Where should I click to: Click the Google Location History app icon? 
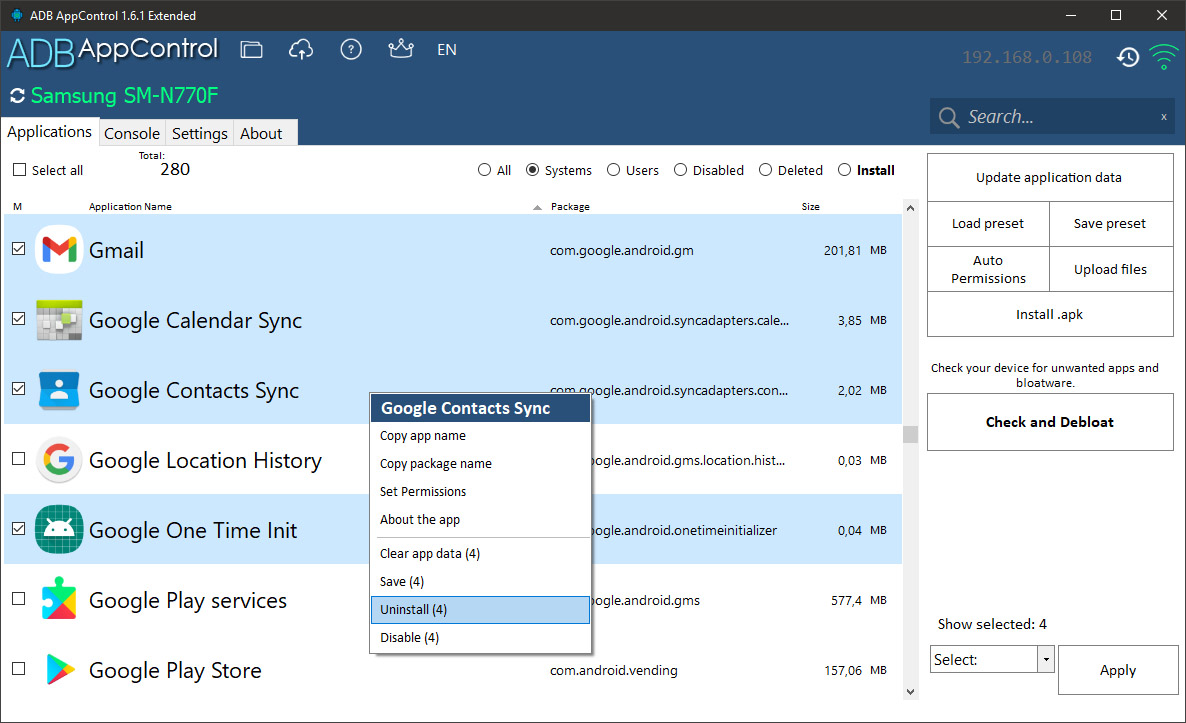pyautogui.click(x=59, y=460)
